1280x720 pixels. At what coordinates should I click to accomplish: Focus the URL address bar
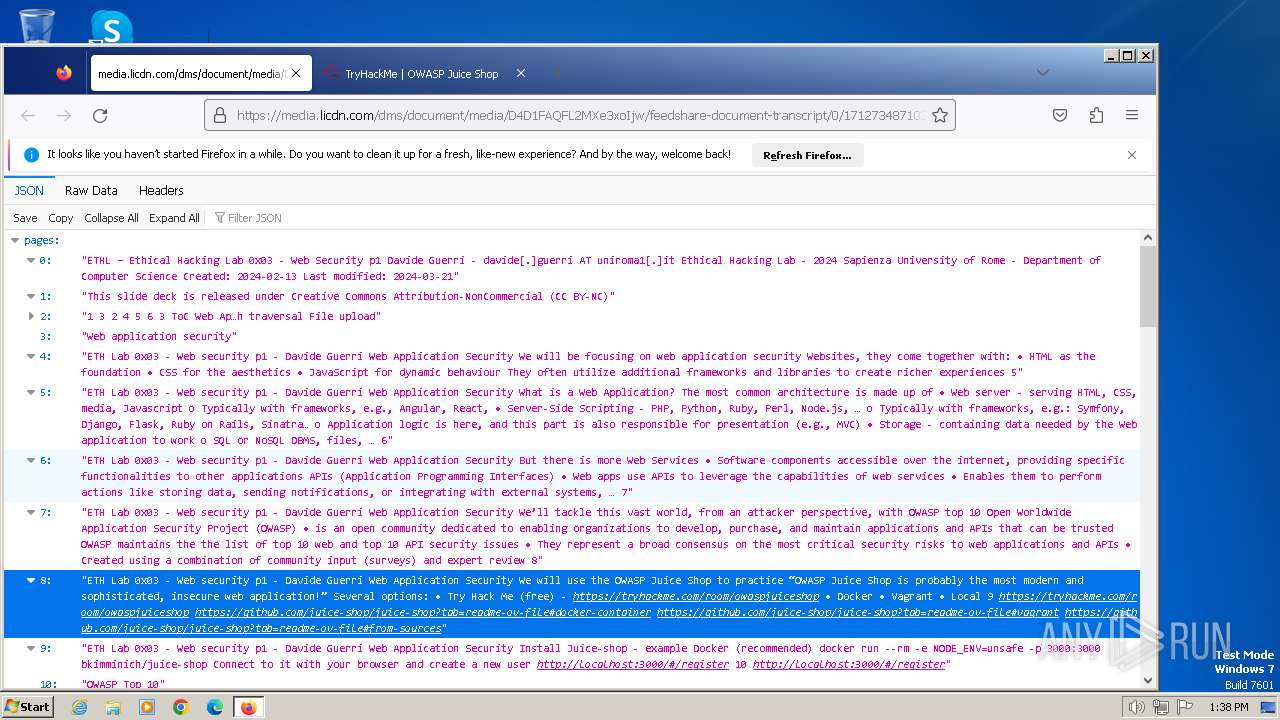pos(580,115)
